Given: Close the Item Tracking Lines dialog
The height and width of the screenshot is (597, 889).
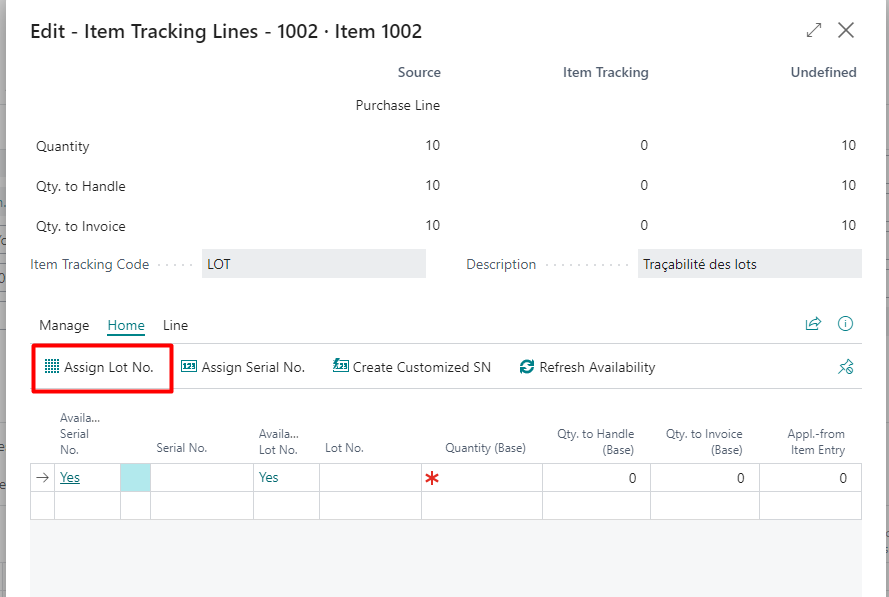Looking at the screenshot, I should [846, 31].
